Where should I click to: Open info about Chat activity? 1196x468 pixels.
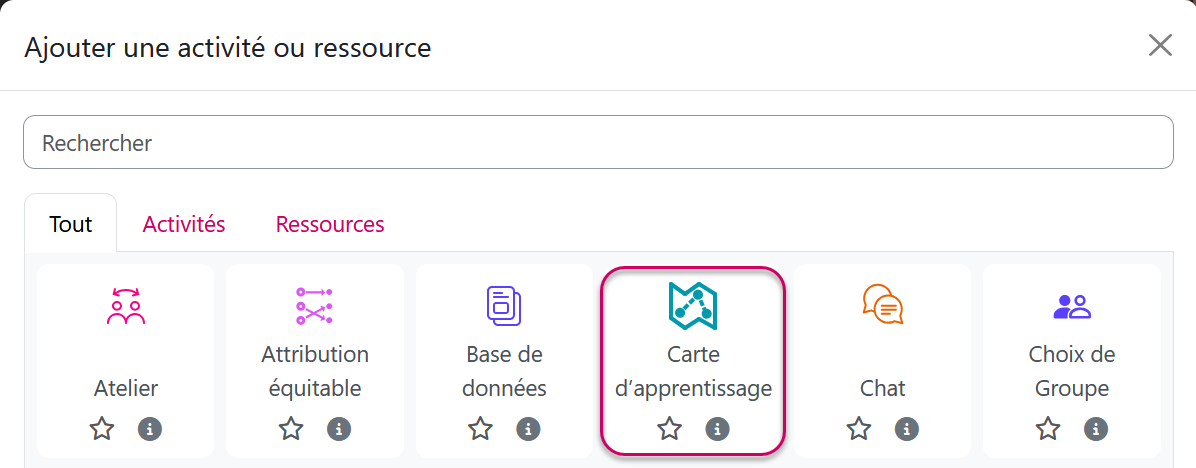point(907,429)
